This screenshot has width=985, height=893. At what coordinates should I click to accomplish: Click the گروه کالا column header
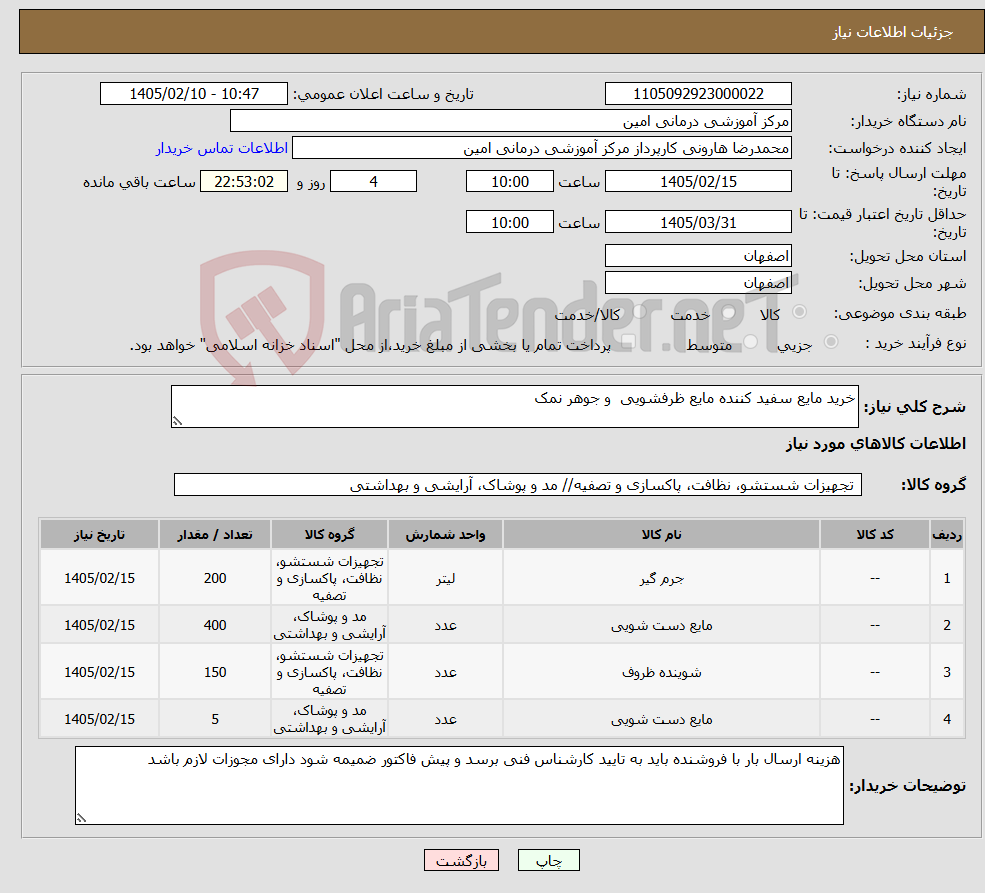point(330,534)
